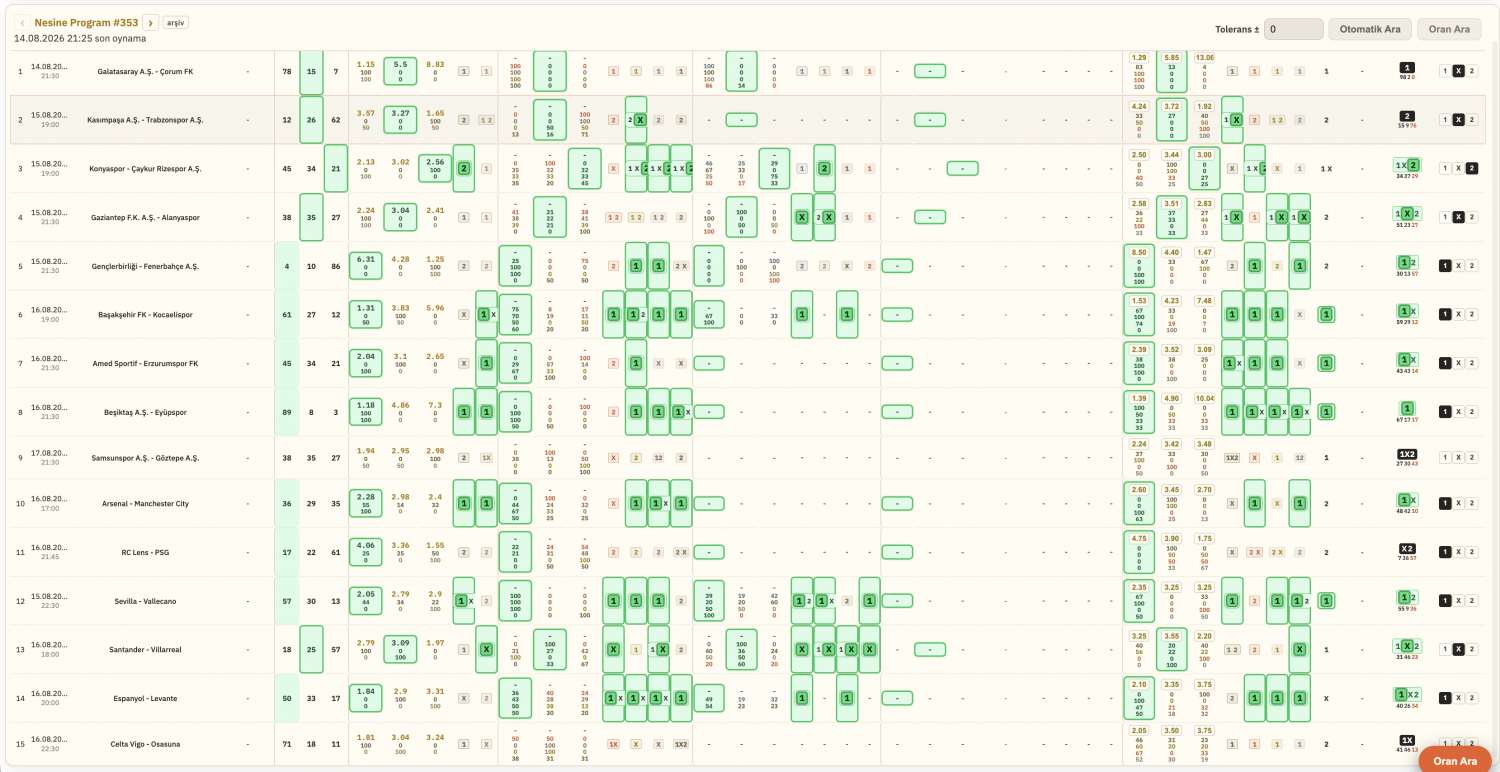
Task: Pick 2 in Gaziantep row's end 1-X-2 selector
Action: pyautogui.click(x=1472, y=217)
